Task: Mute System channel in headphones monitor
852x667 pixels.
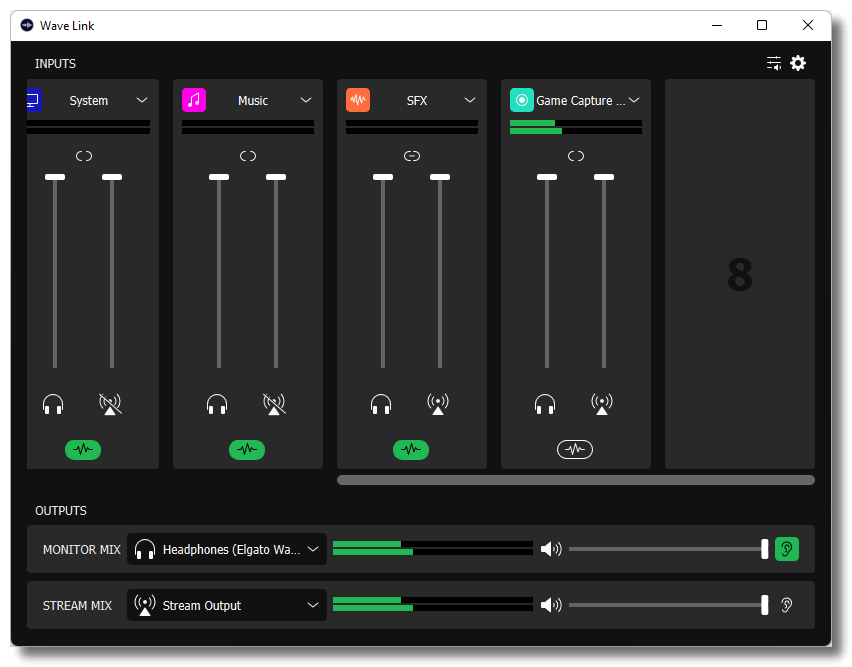Action: click(x=53, y=404)
